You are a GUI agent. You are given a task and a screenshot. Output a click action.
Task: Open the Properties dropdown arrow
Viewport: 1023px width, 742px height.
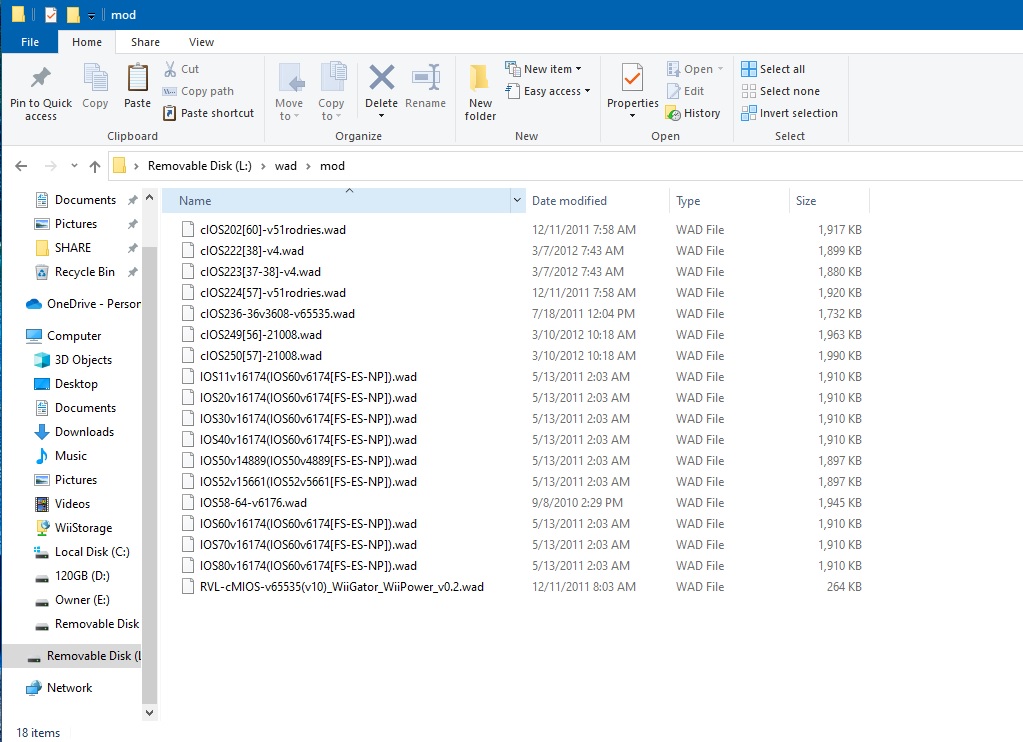click(x=632, y=116)
